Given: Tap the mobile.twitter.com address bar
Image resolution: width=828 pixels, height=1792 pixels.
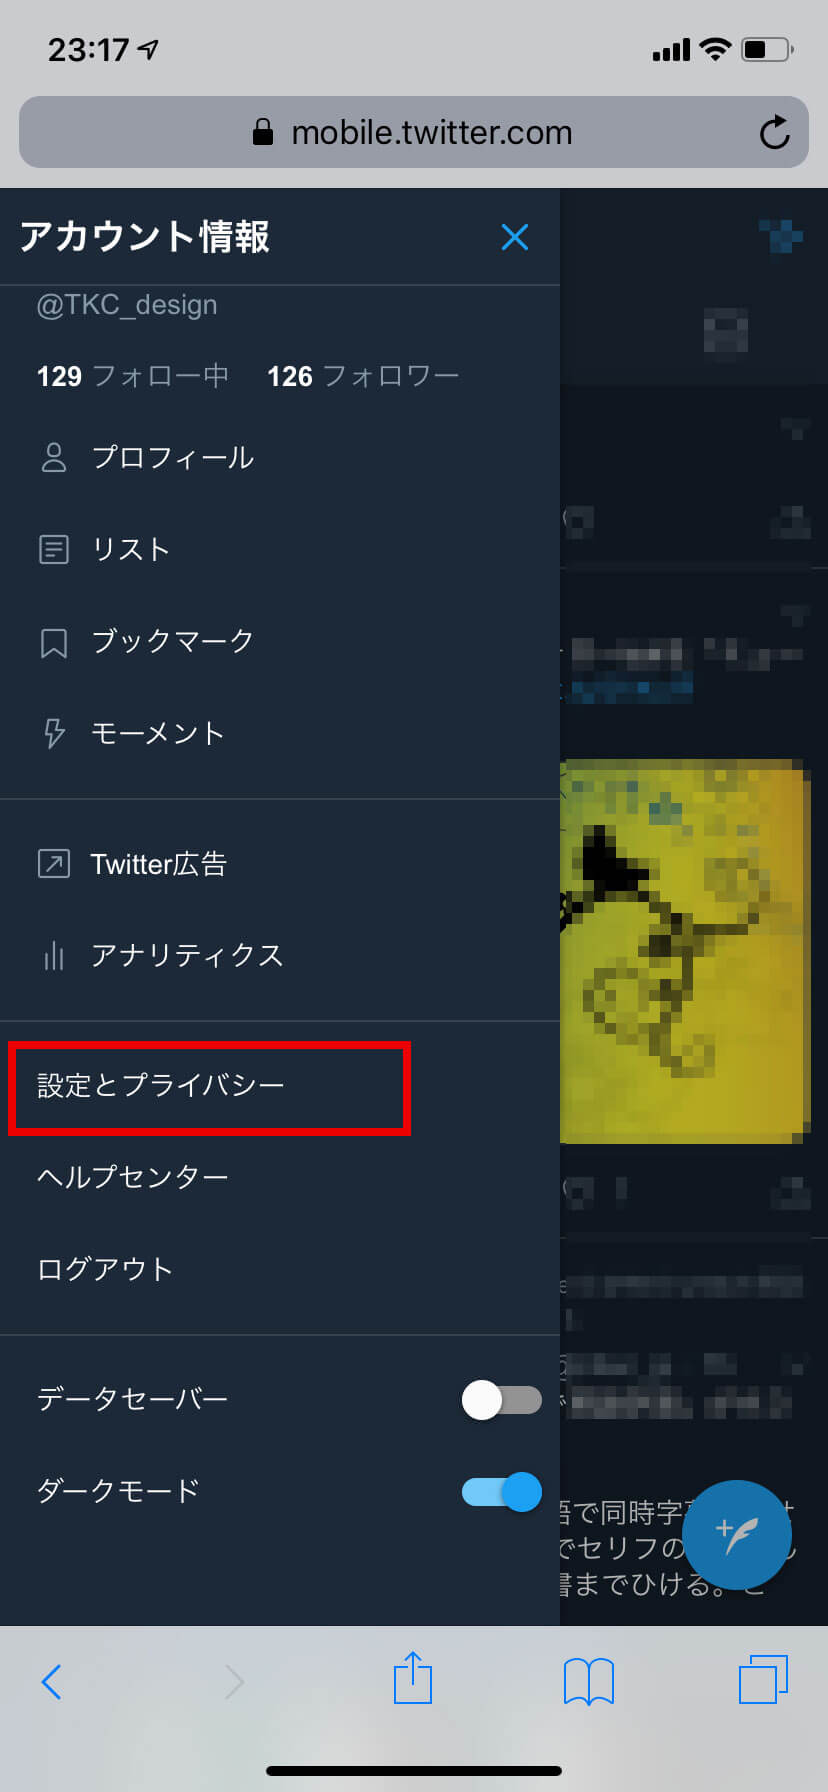Looking at the screenshot, I should [x=413, y=132].
